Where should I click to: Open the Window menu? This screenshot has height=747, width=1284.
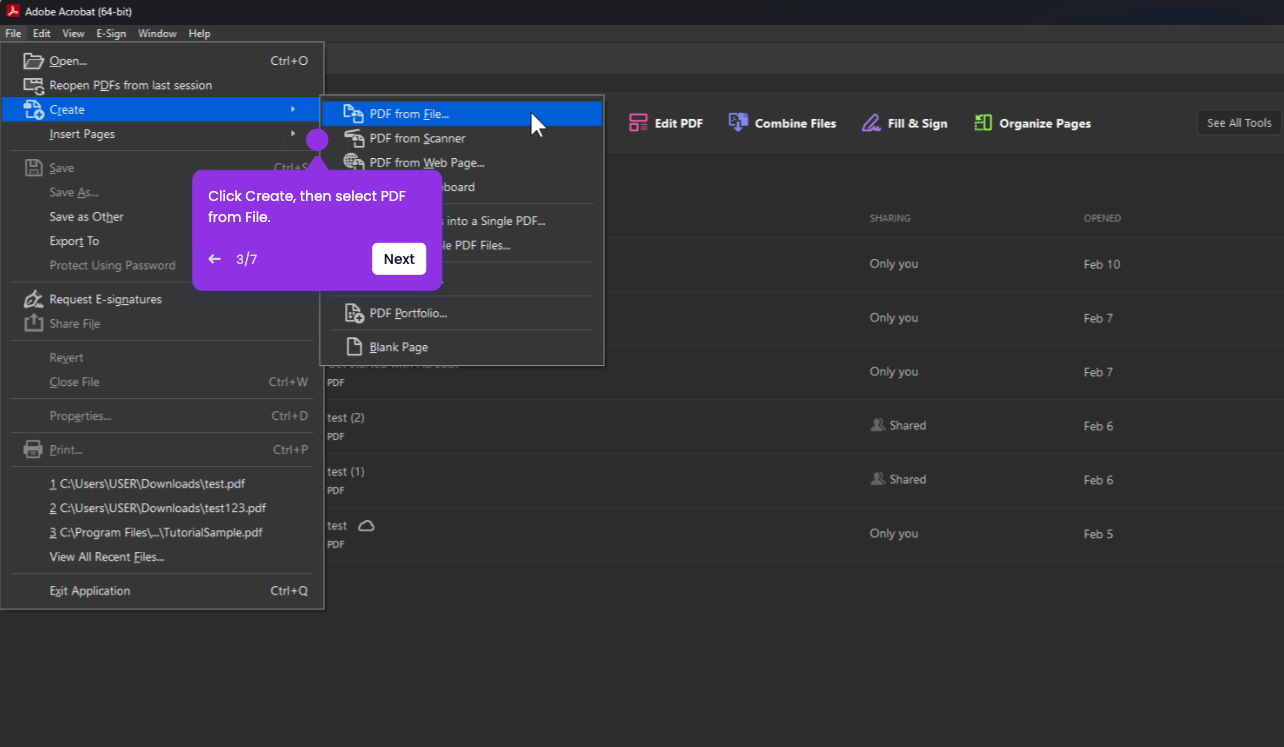pyautogui.click(x=157, y=34)
